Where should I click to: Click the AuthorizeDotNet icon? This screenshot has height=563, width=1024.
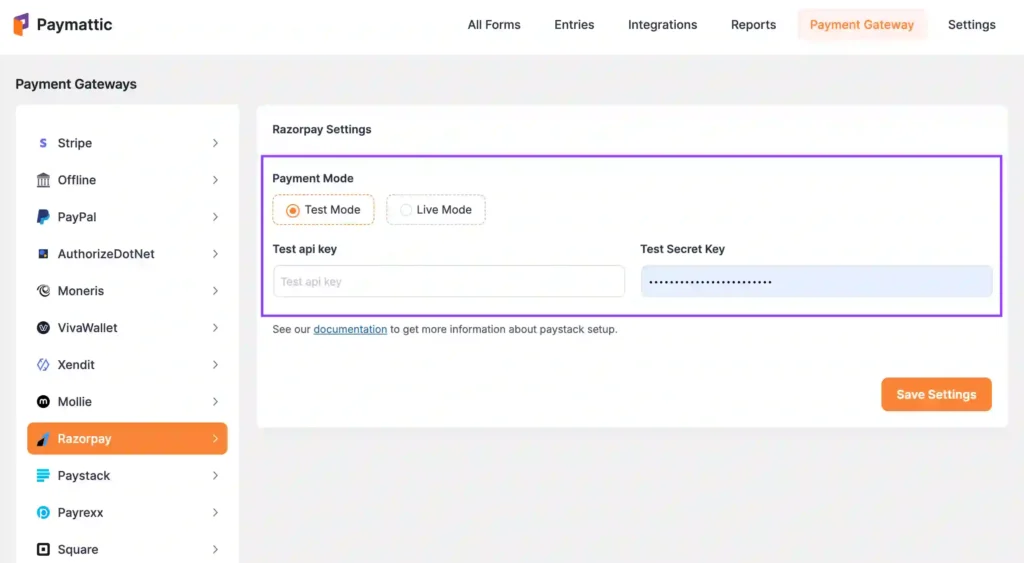coord(43,253)
